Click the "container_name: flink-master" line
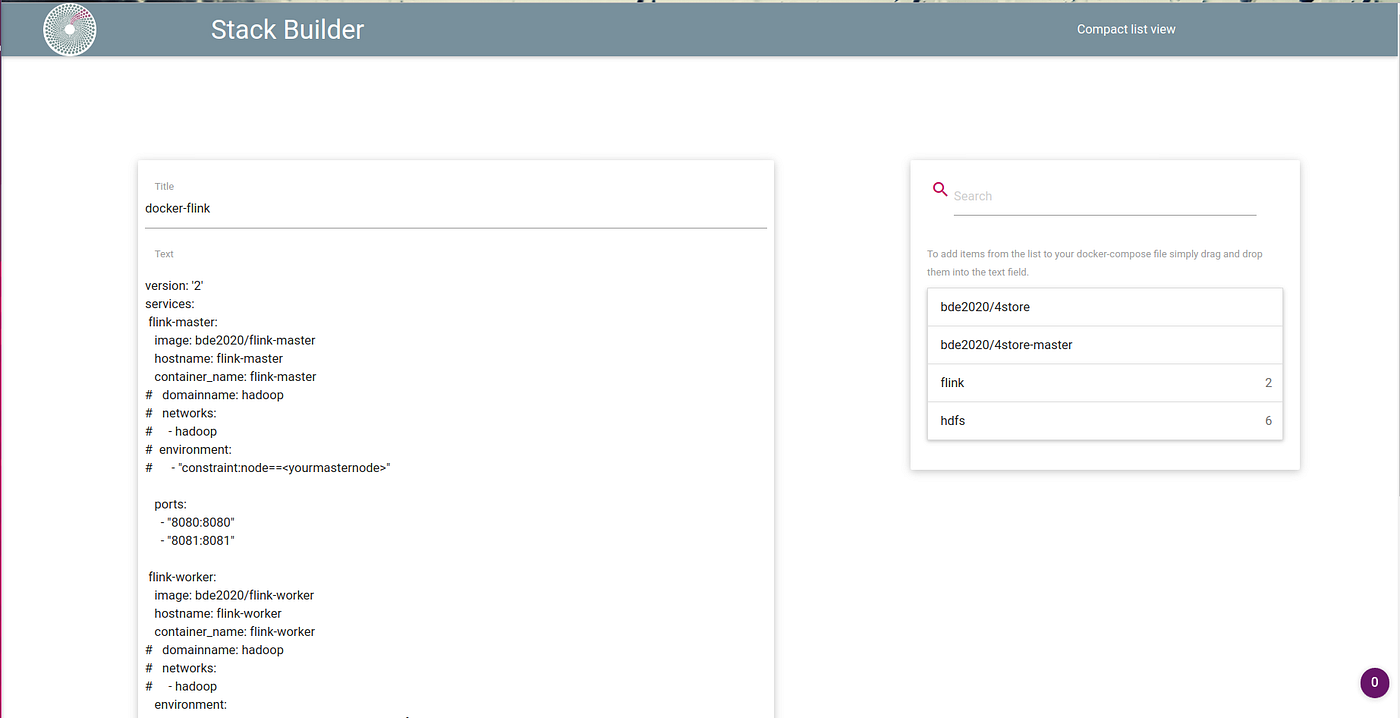1400x718 pixels. (x=235, y=376)
